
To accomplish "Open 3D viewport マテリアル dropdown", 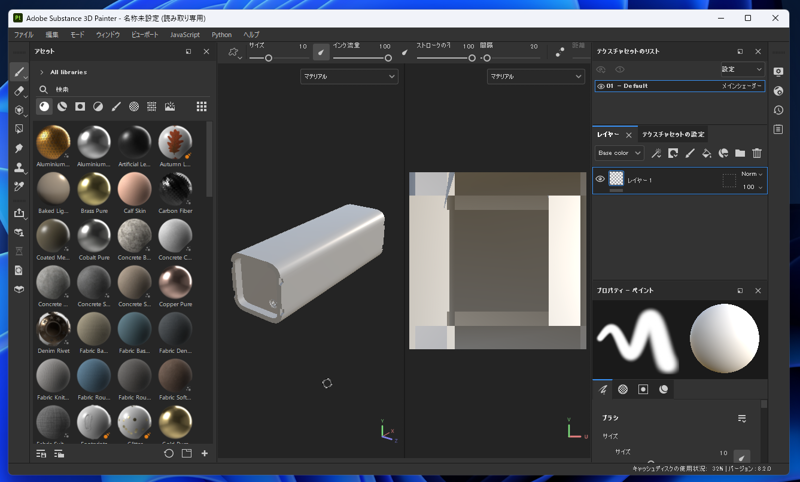I will (x=349, y=77).
